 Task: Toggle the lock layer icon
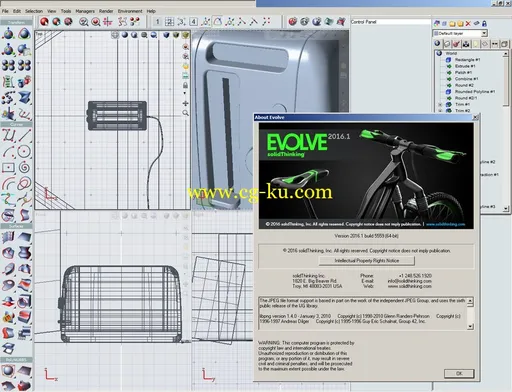point(484,23)
